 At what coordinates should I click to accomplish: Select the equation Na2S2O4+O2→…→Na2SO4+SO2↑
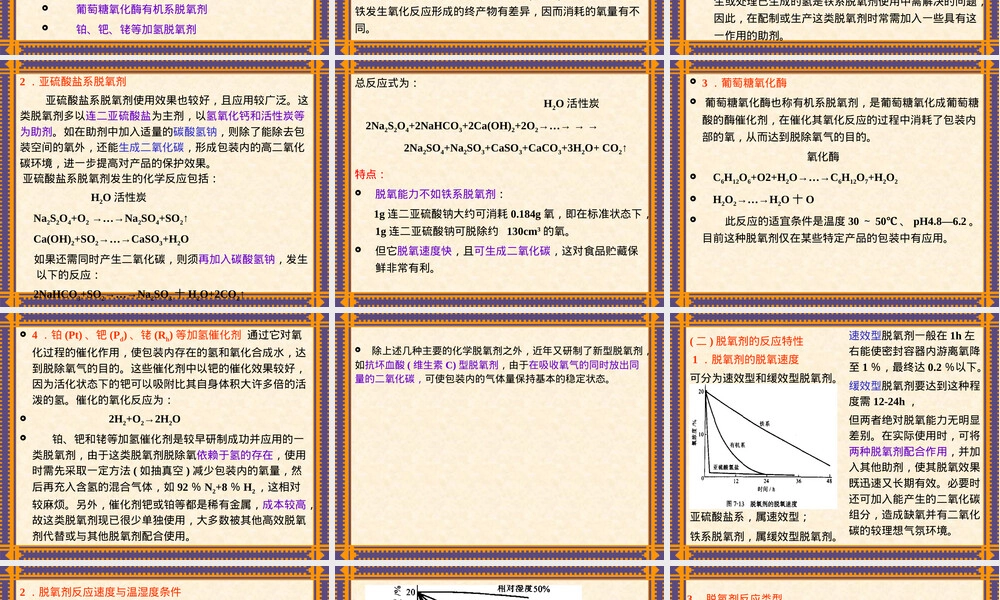pos(110,219)
